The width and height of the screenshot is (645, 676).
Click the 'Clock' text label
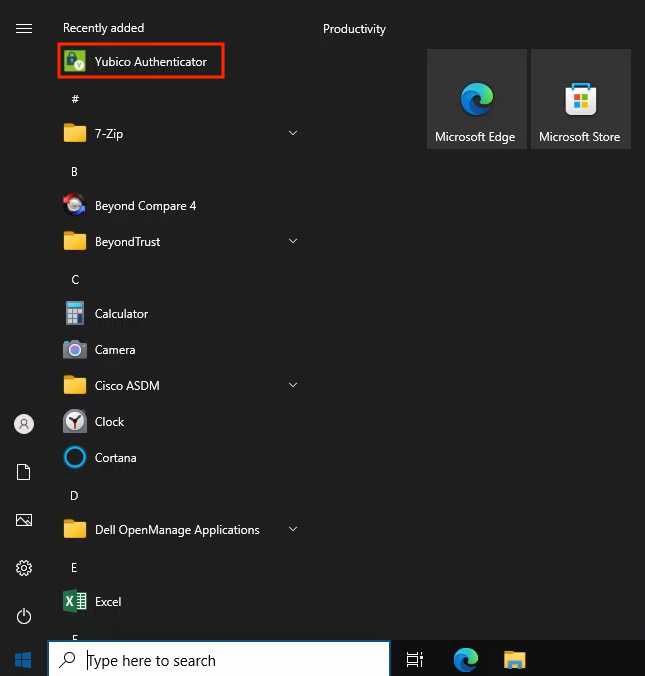(109, 422)
